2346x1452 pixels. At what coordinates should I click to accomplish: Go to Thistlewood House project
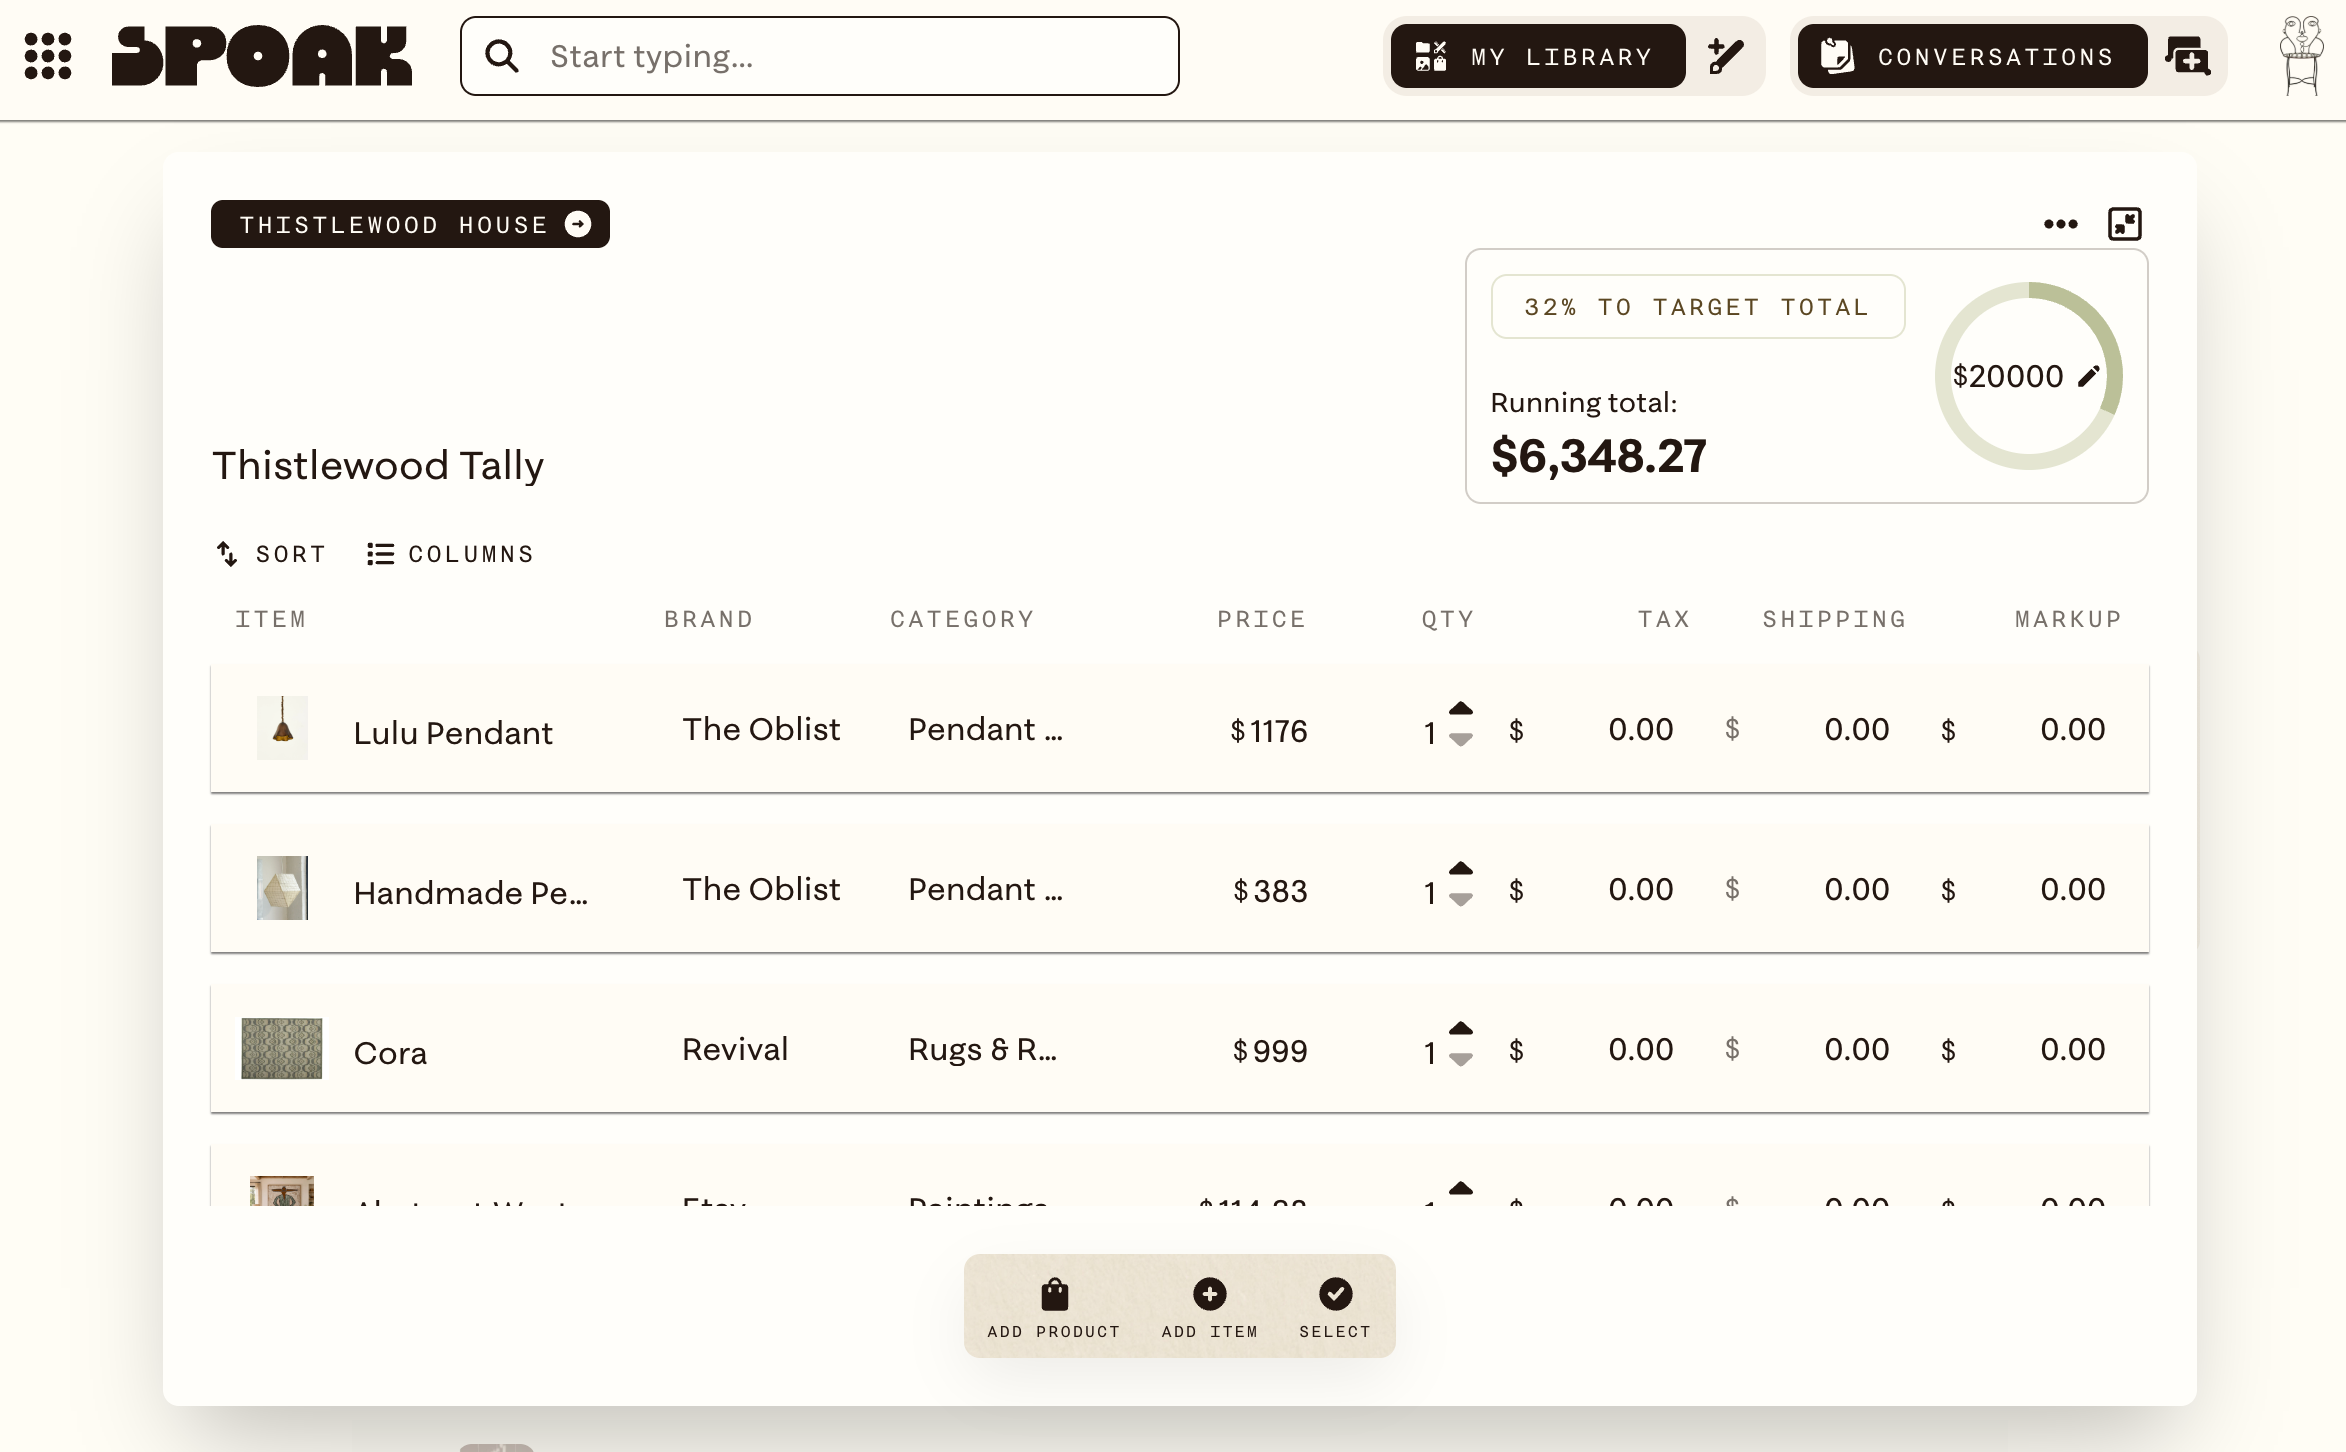(410, 224)
